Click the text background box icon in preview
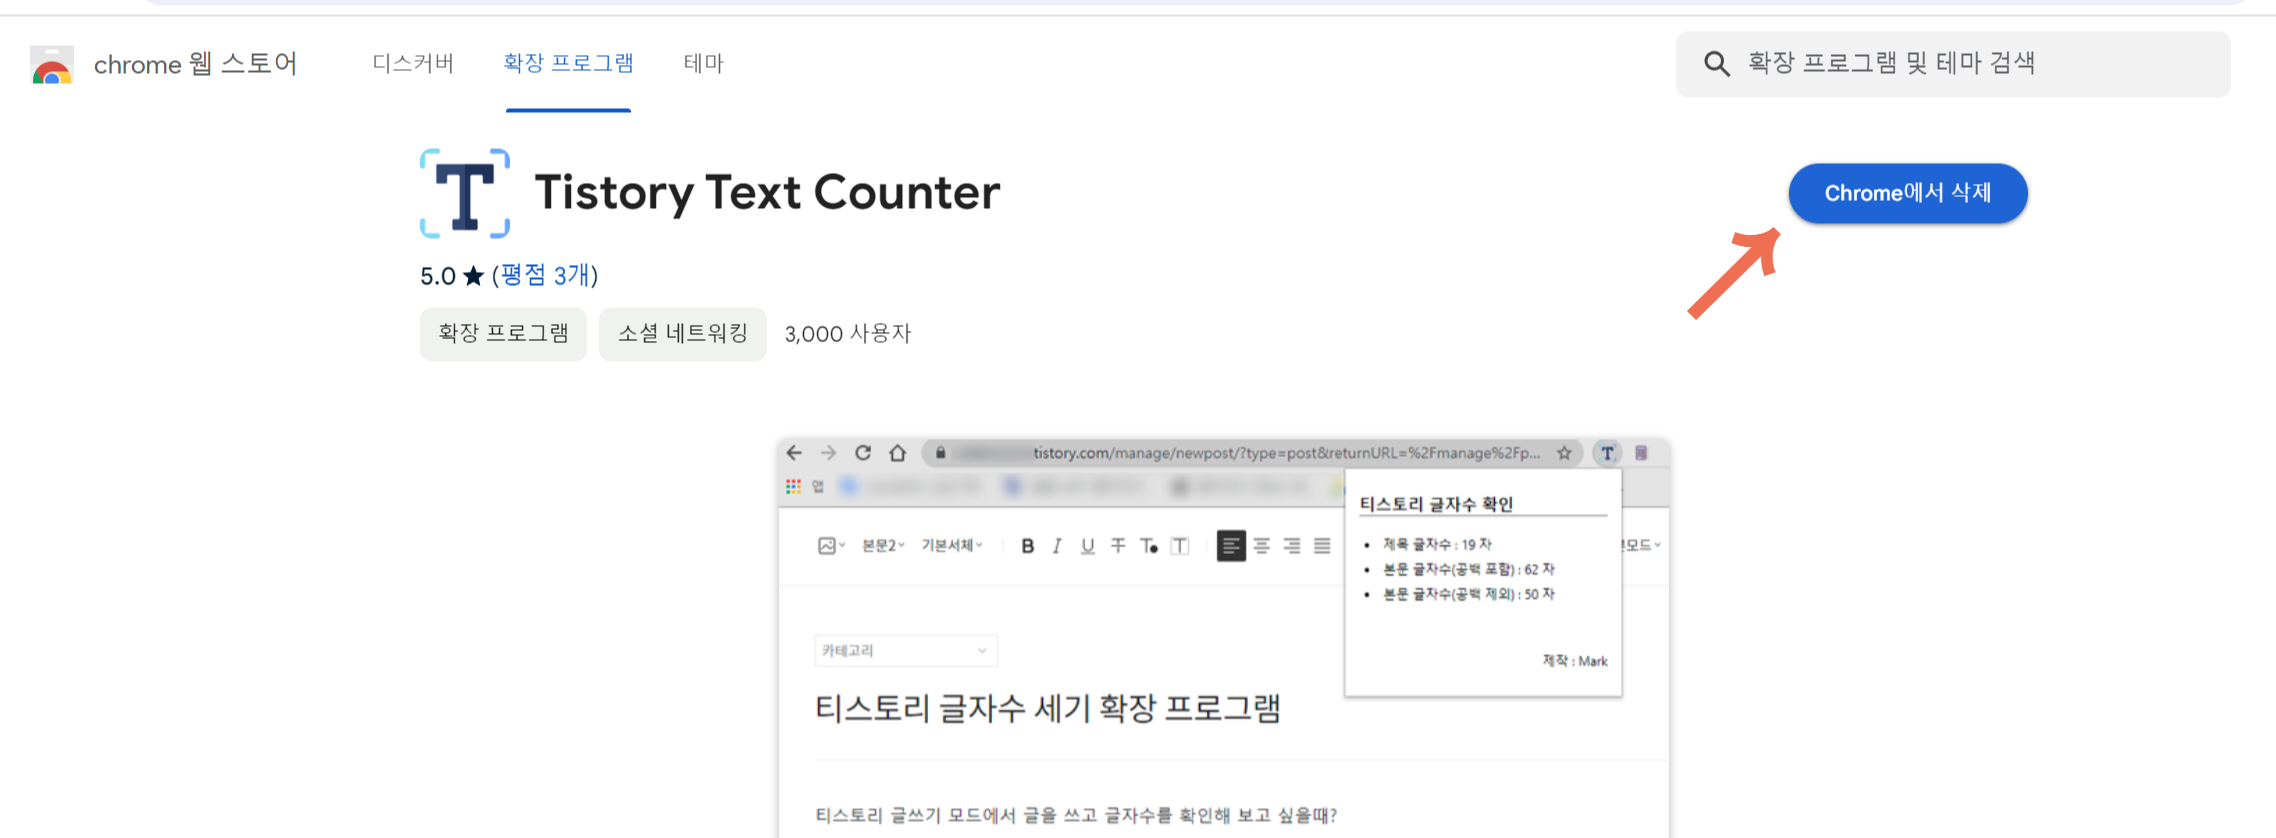Screen dimensions: 2276x838 tap(1180, 546)
